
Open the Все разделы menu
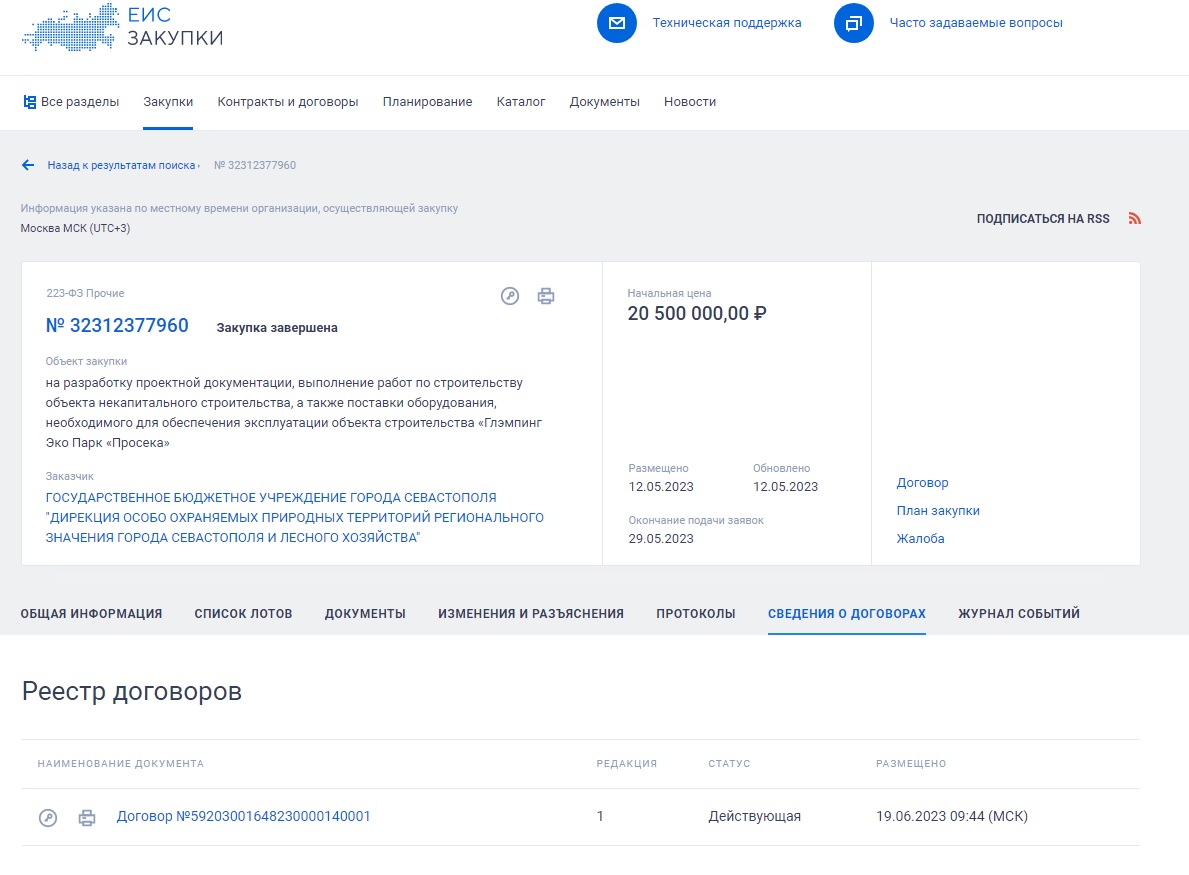click(x=71, y=102)
